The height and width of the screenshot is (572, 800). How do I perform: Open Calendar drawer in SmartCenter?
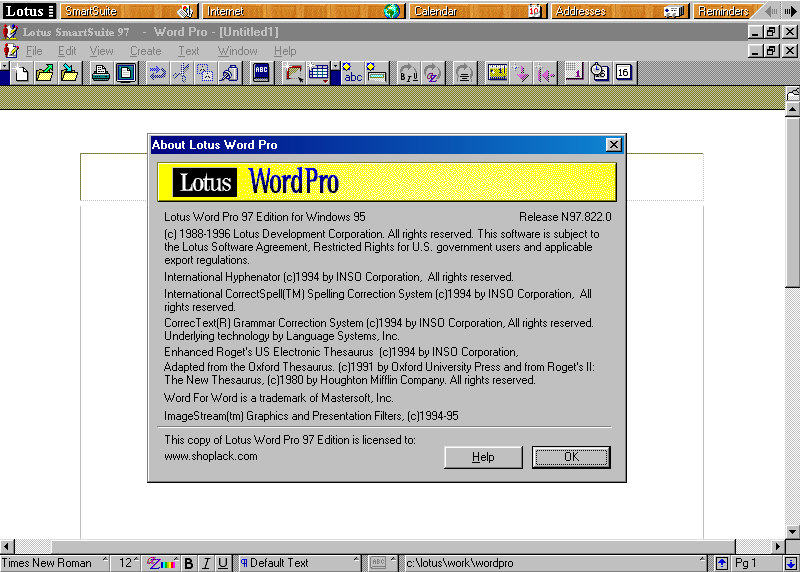click(x=478, y=11)
